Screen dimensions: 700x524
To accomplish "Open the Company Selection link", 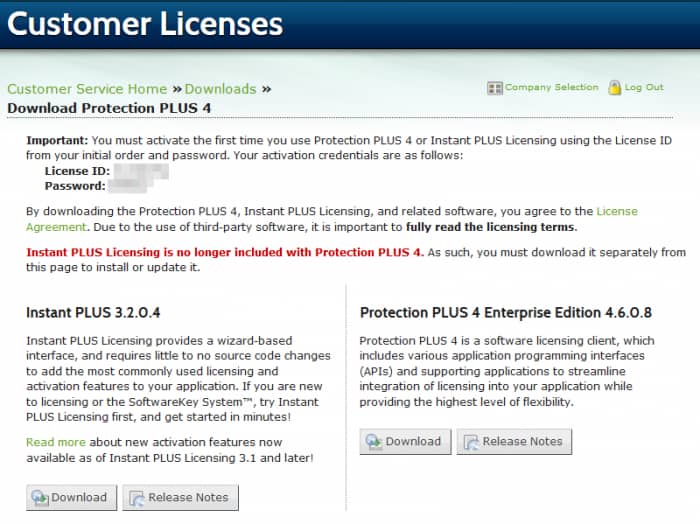I will coord(551,87).
